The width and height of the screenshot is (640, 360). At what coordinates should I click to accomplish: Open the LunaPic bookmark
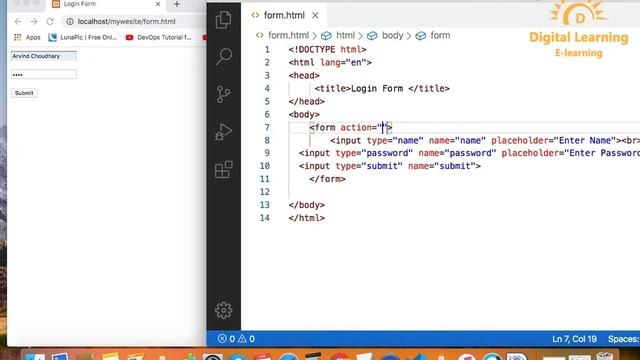(x=83, y=37)
